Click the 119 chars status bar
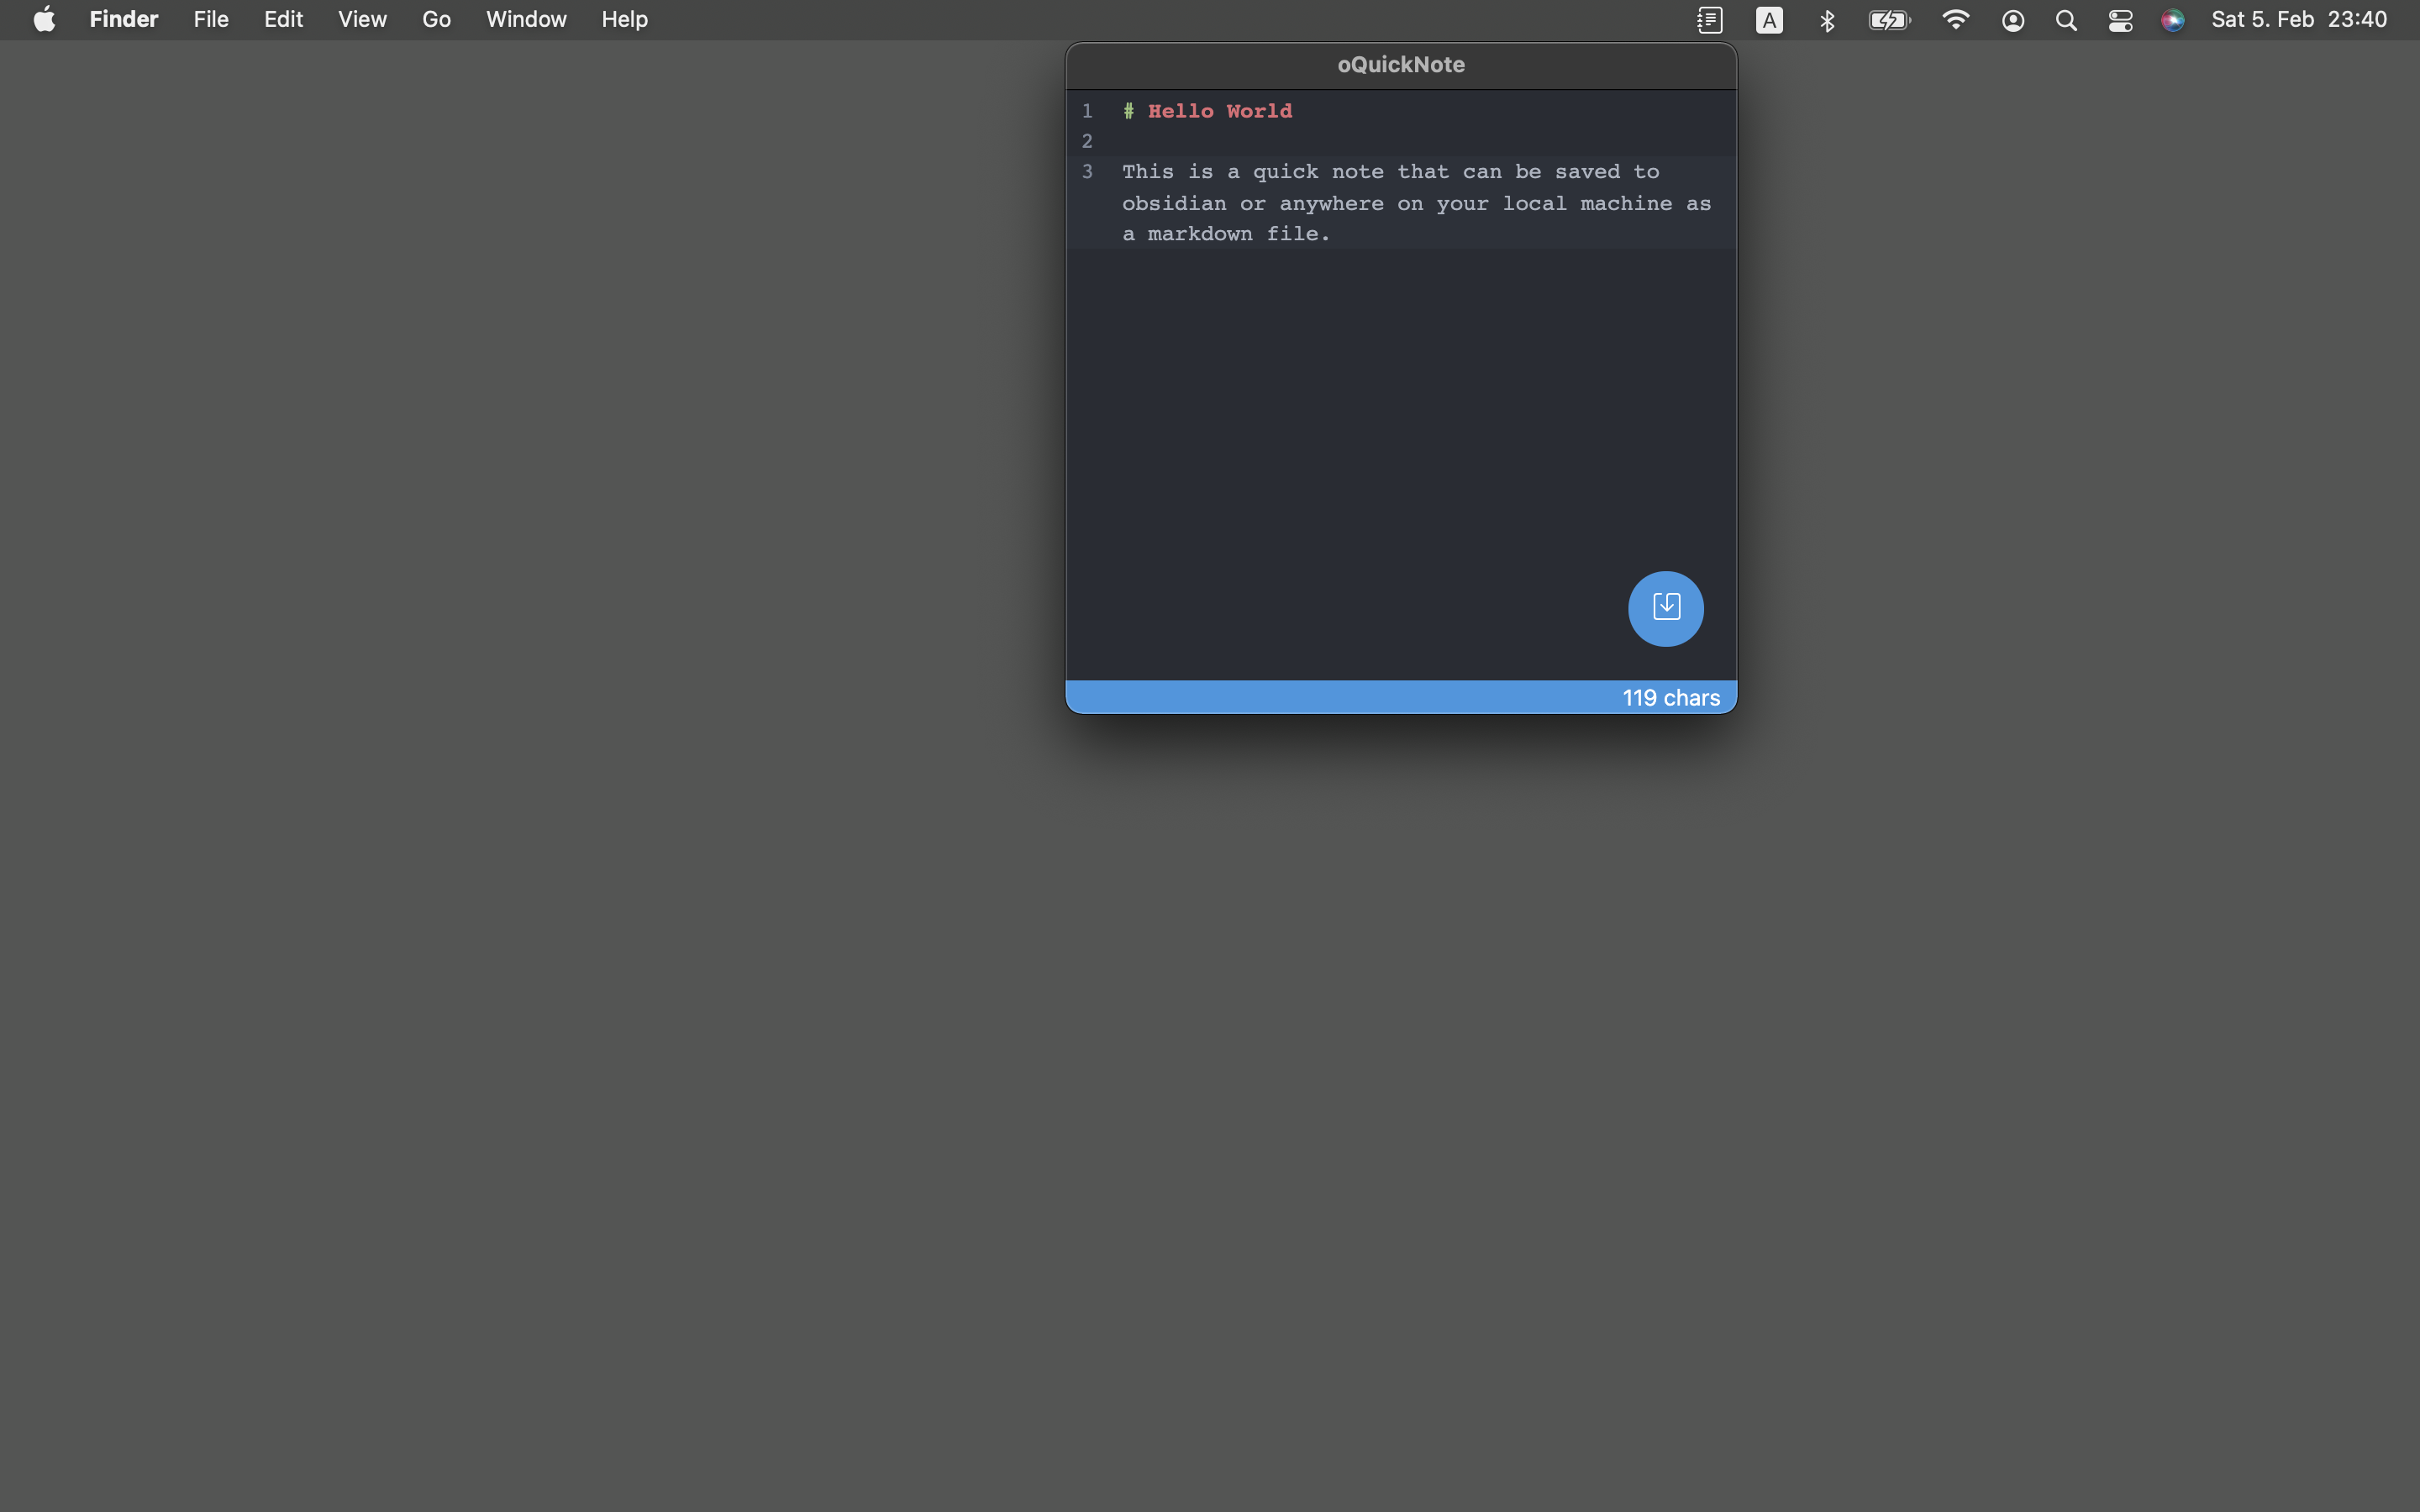Image resolution: width=2420 pixels, height=1512 pixels. [1400, 697]
